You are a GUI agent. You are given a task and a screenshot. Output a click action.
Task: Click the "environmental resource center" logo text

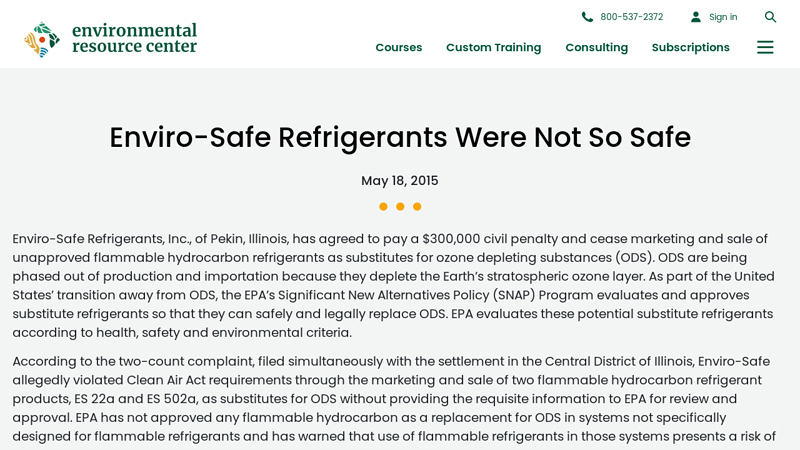(134, 38)
